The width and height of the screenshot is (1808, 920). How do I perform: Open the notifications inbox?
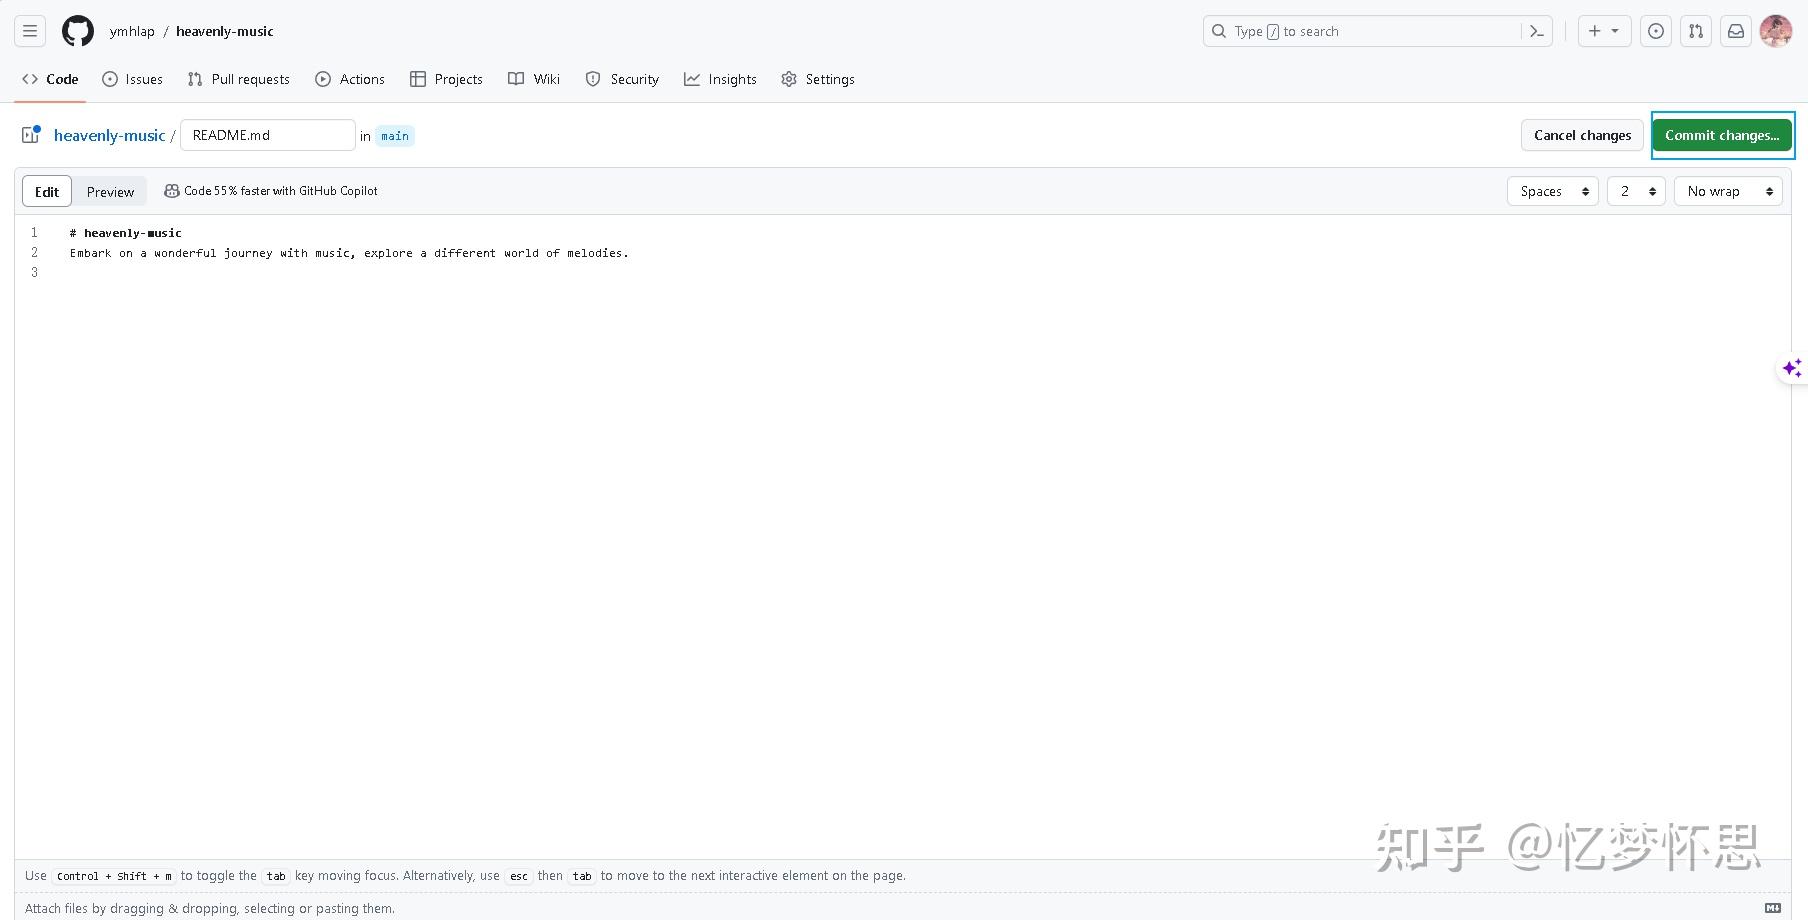tap(1735, 31)
